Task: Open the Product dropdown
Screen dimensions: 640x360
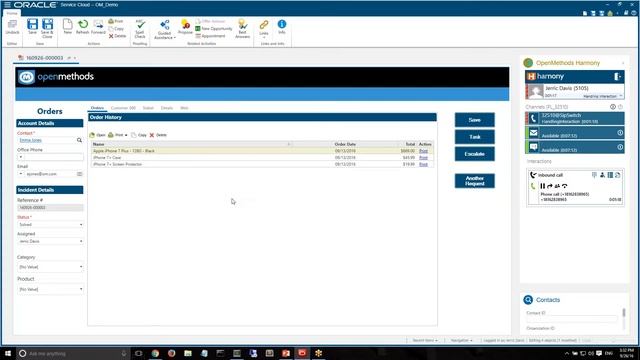Action: 50,289
